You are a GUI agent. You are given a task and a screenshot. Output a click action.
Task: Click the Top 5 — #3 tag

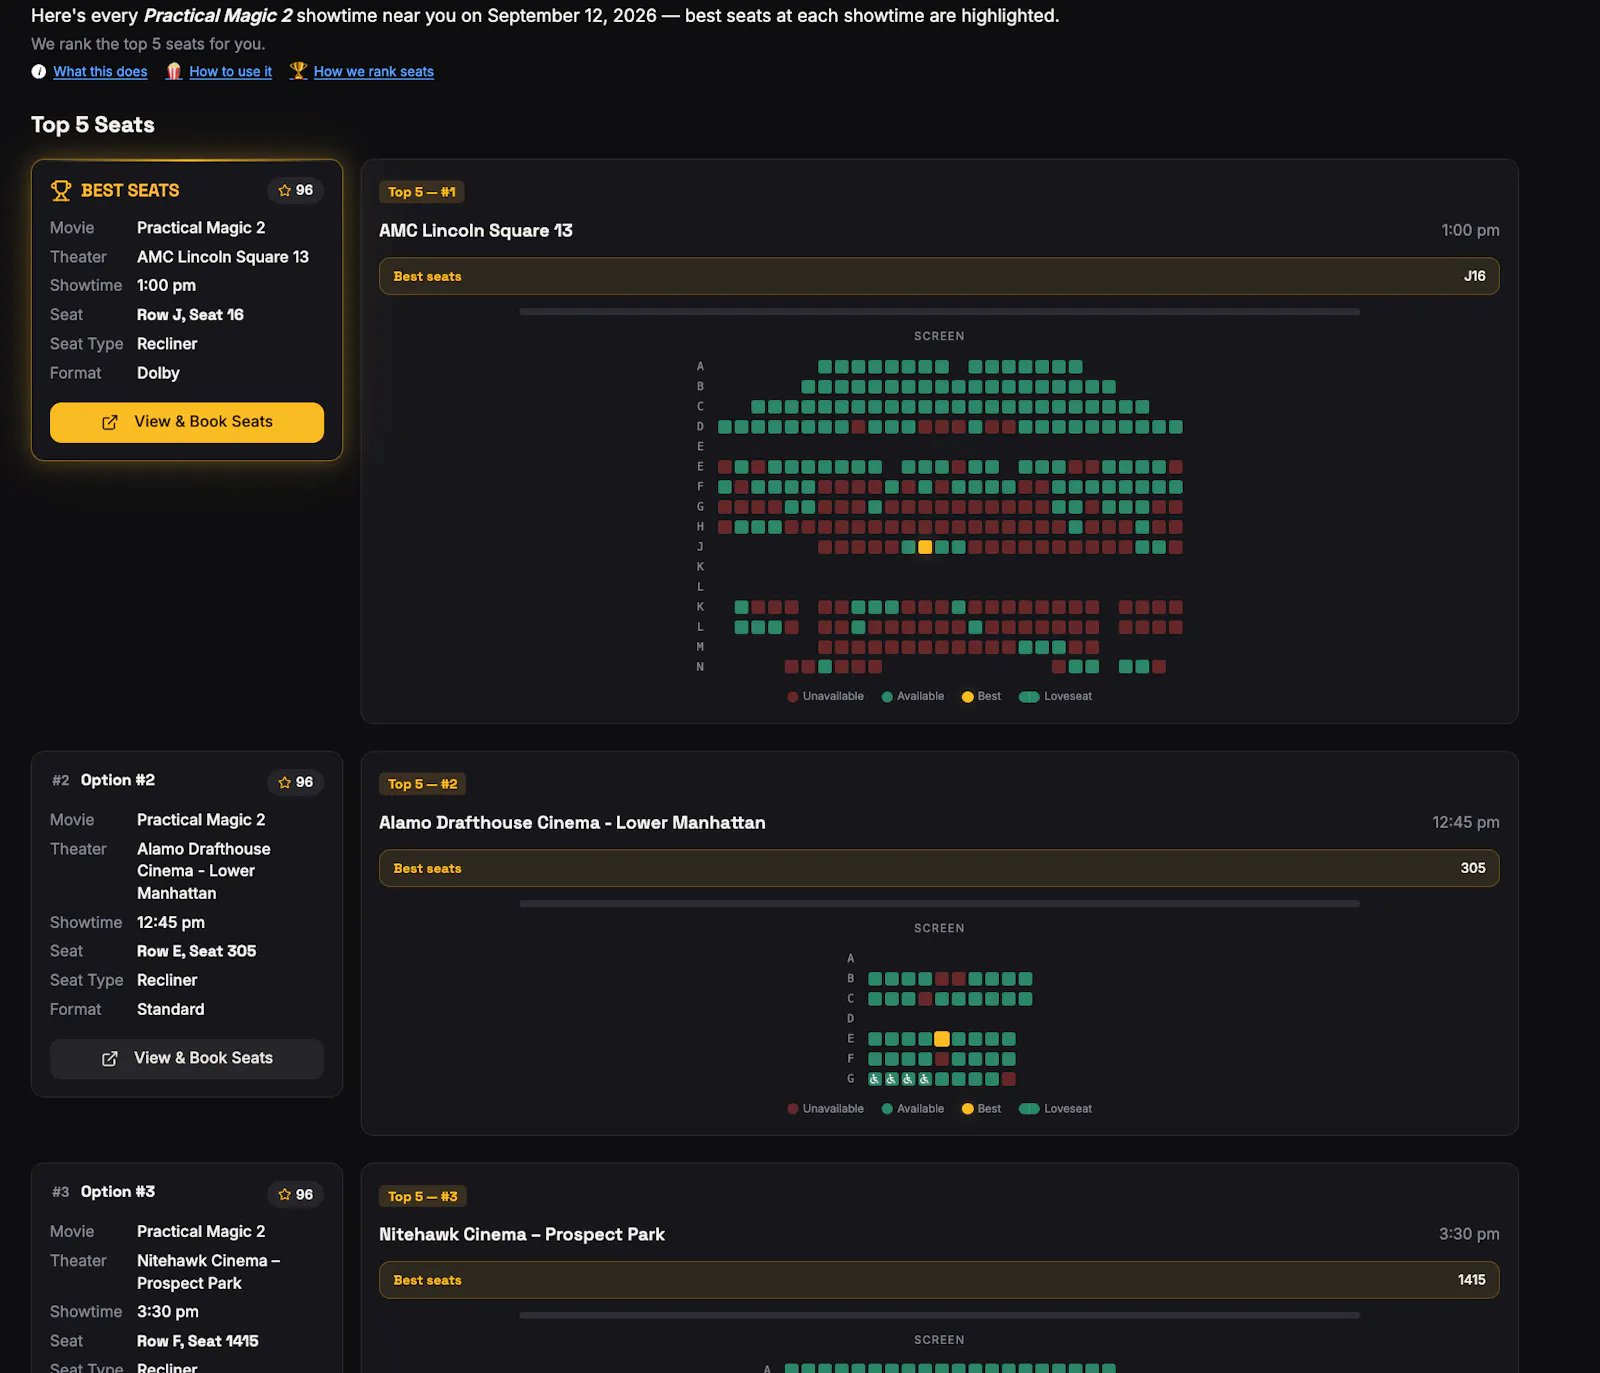point(422,1196)
